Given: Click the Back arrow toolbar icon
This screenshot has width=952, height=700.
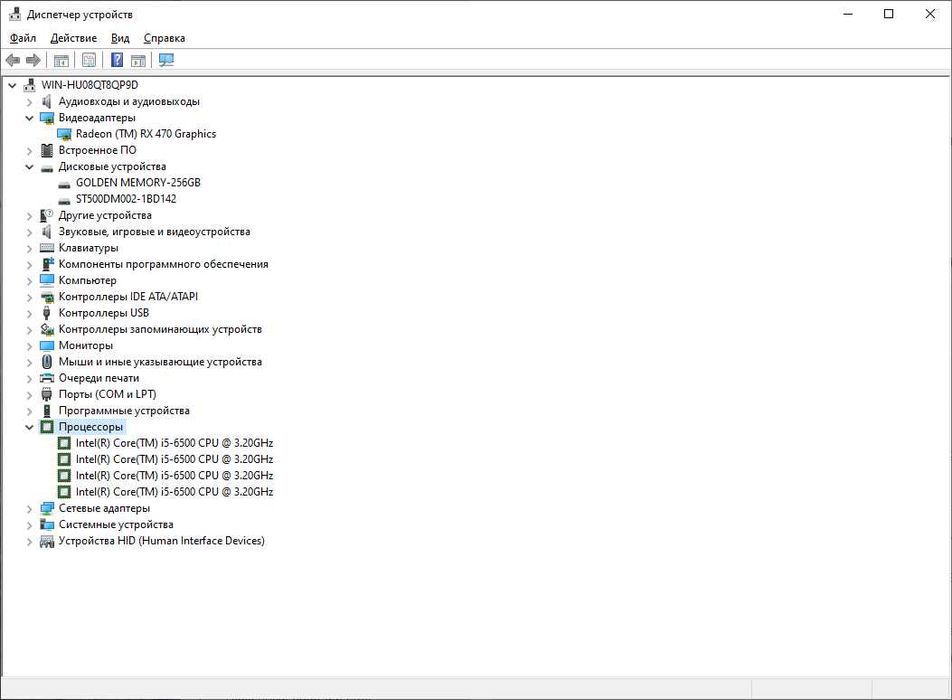Looking at the screenshot, I should coord(13,60).
